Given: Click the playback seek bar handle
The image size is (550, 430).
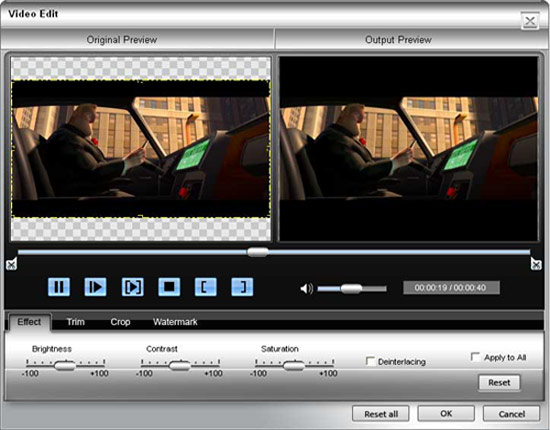Looking at the screenshot, I should point(258,252).
